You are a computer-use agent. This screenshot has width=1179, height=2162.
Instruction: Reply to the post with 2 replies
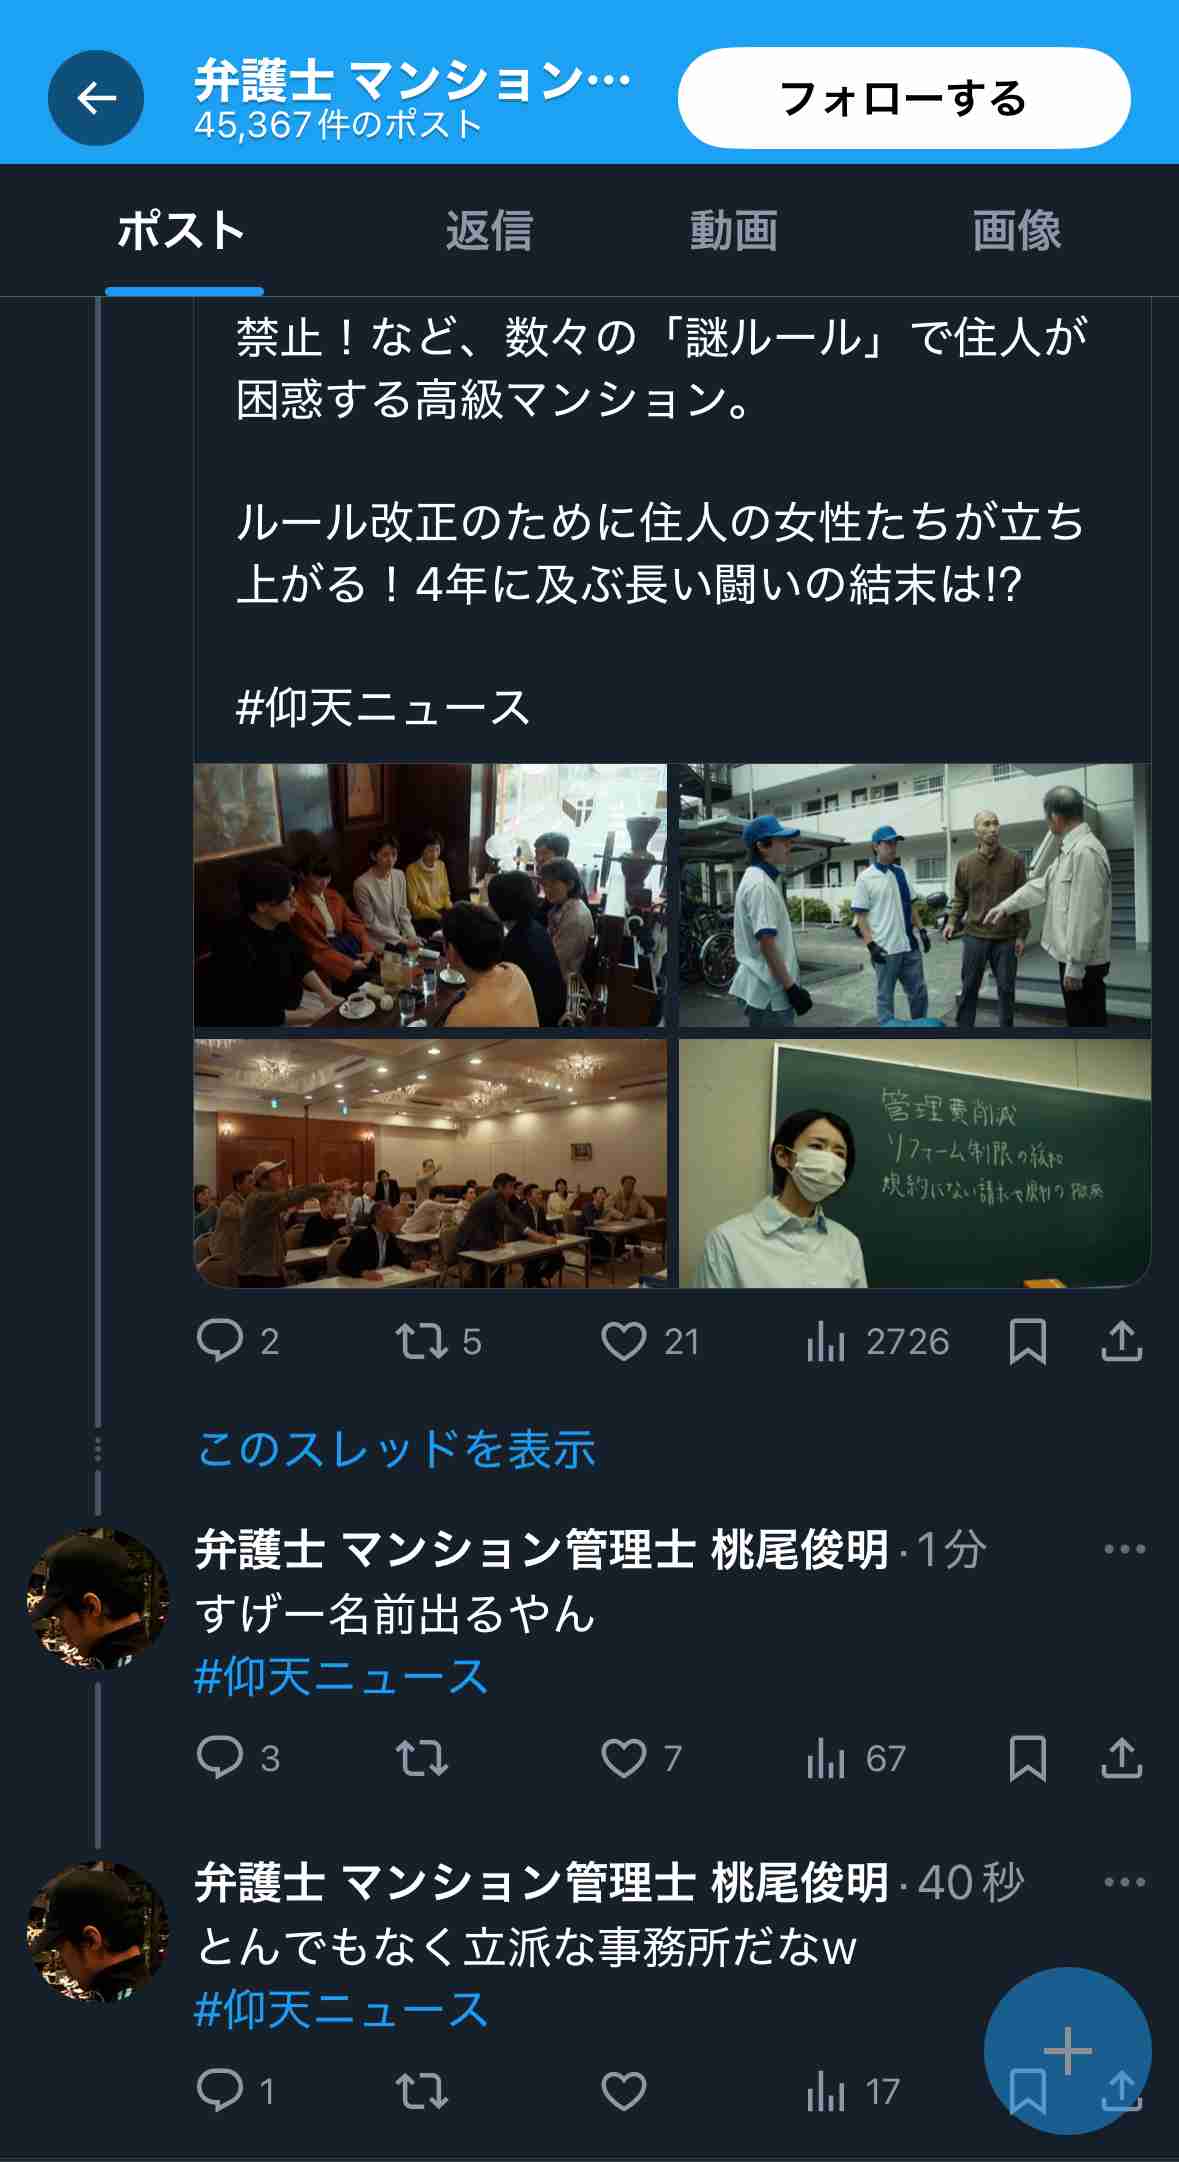tap(238, 1341)
